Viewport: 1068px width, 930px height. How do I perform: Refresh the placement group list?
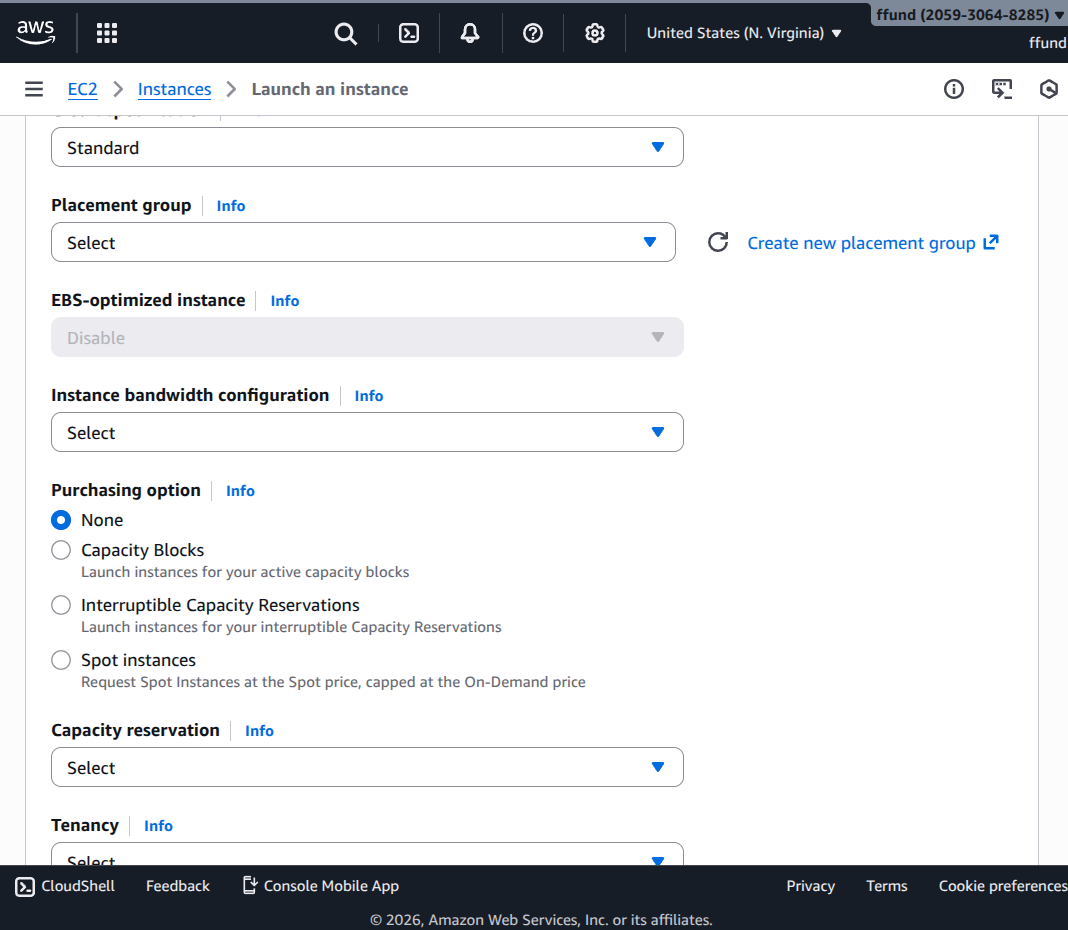point(718,242)
